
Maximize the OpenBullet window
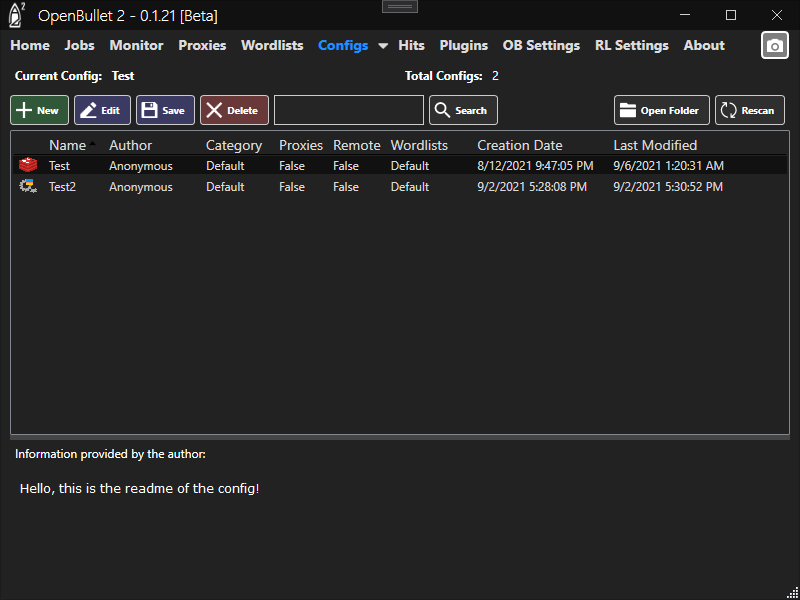pyautogui.click(x=731, y=15)
